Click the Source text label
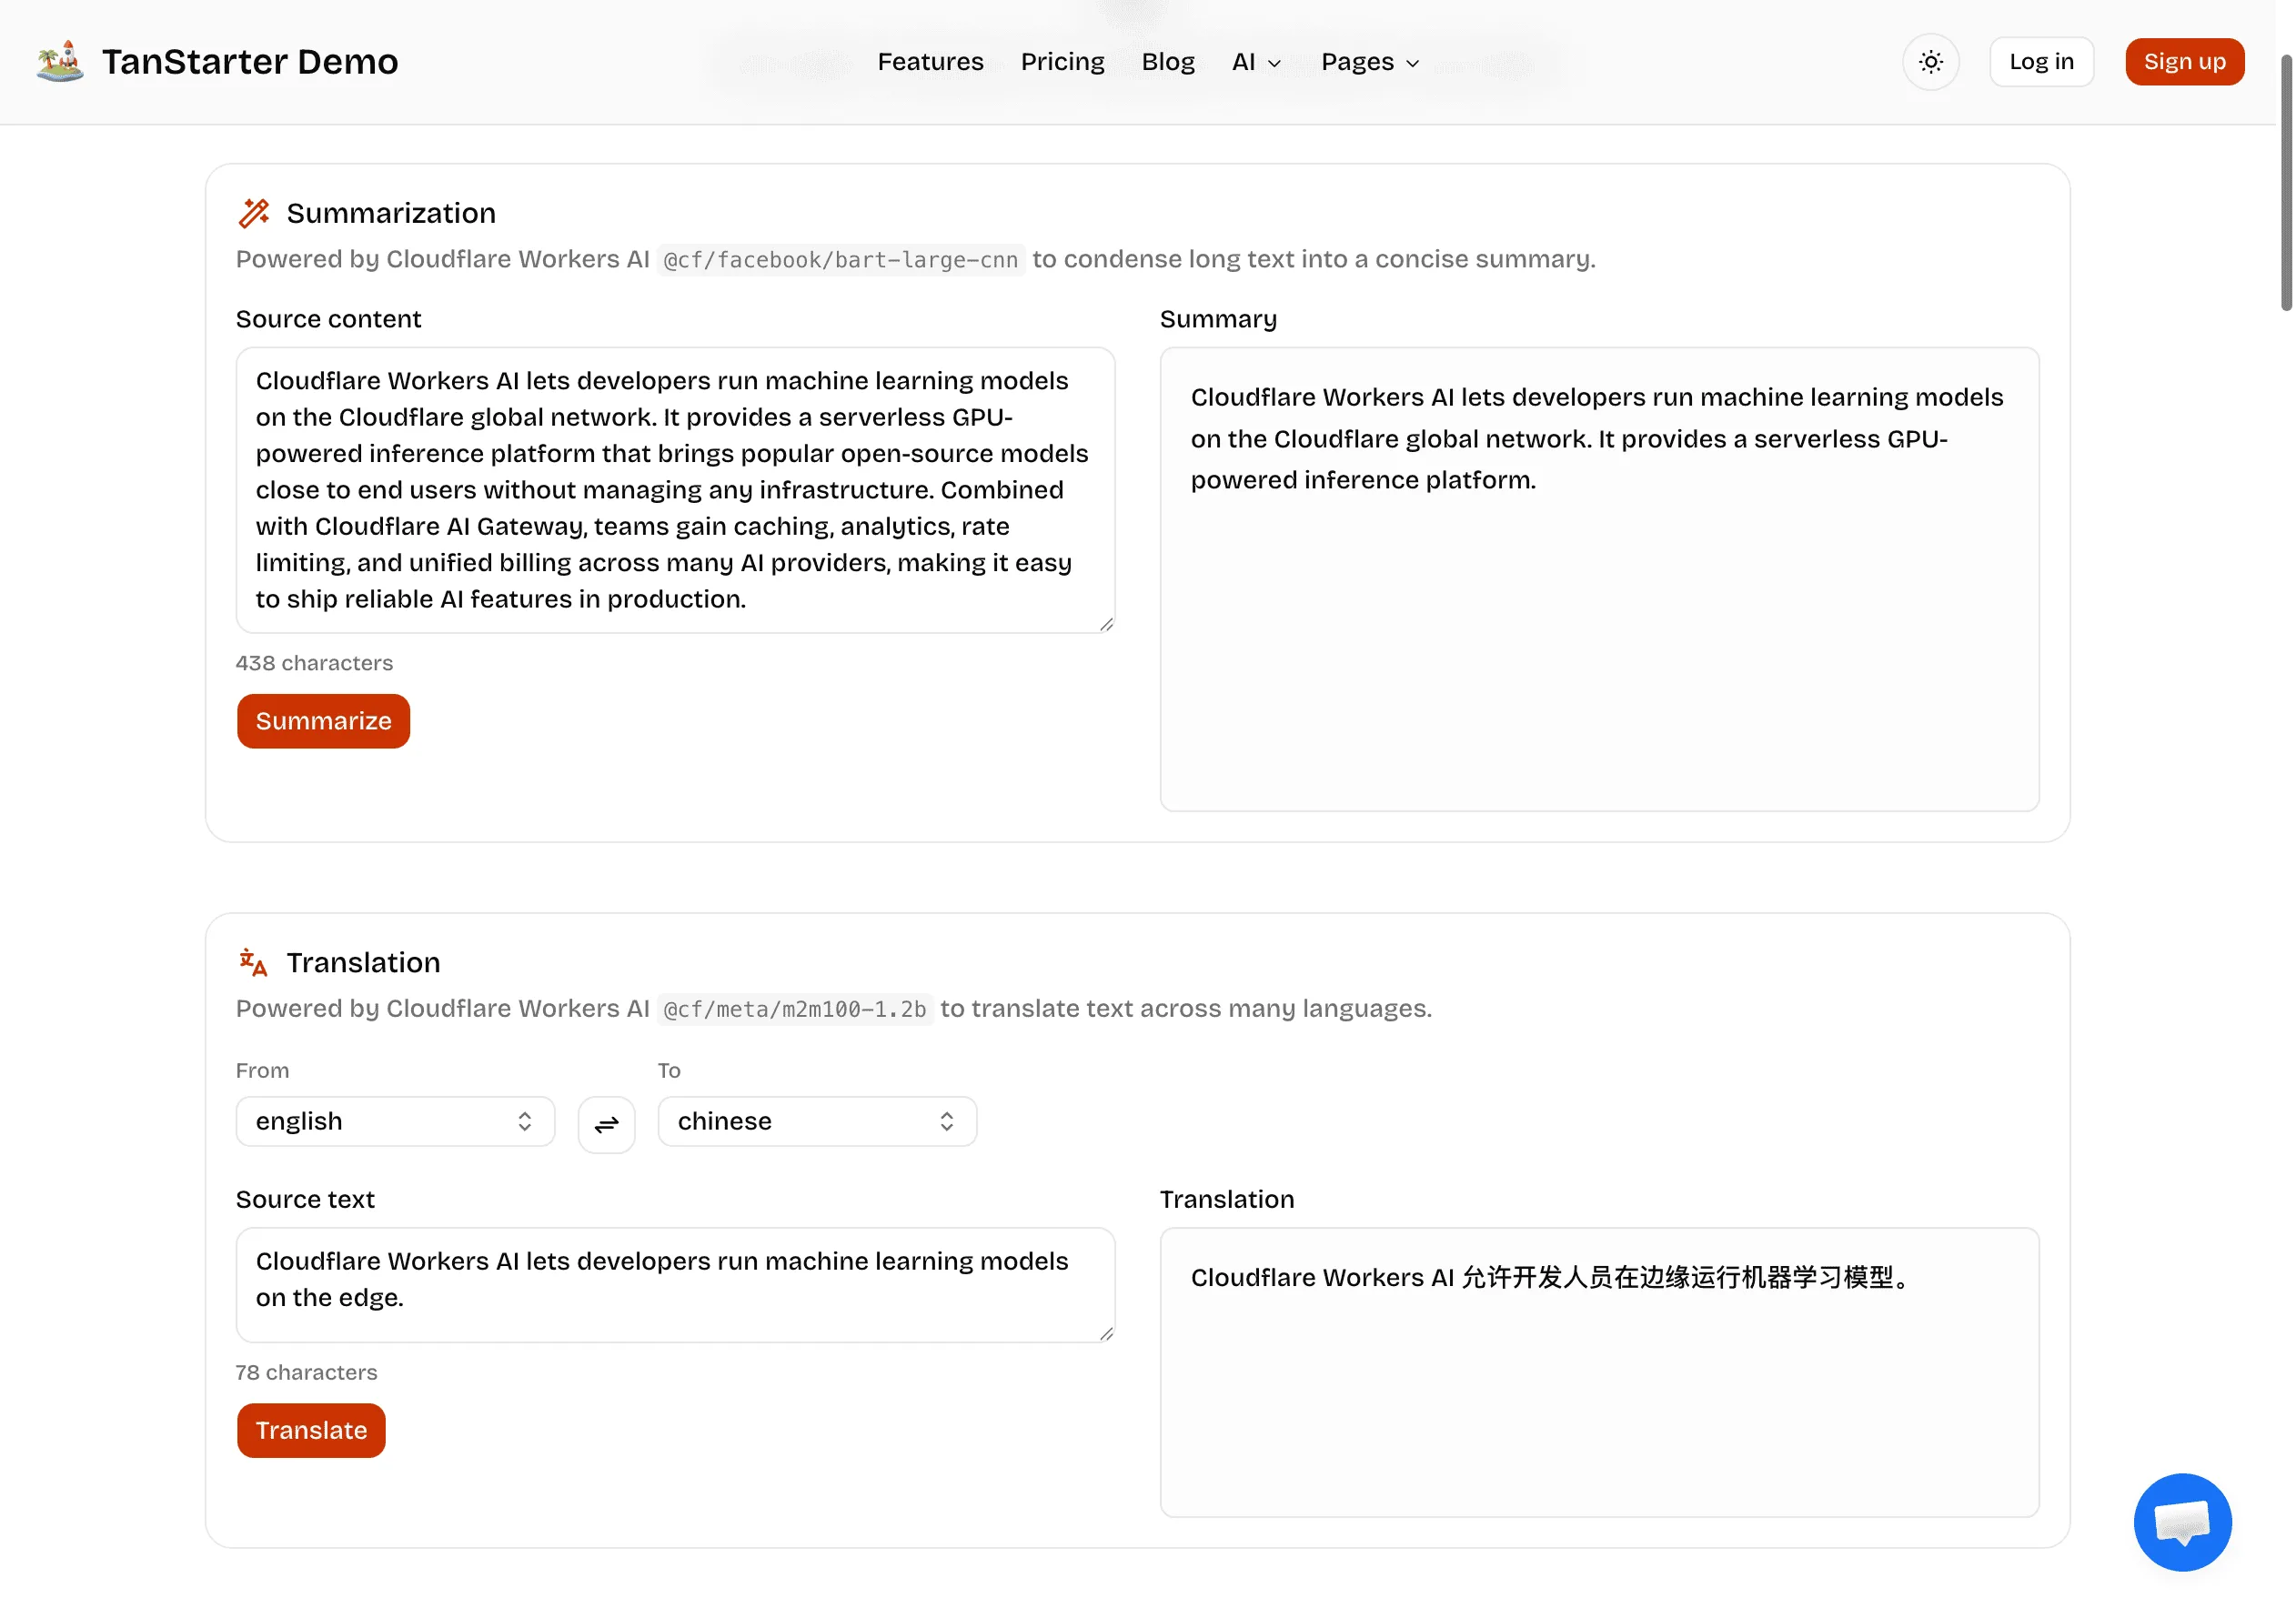 [x=306, y=1200]
